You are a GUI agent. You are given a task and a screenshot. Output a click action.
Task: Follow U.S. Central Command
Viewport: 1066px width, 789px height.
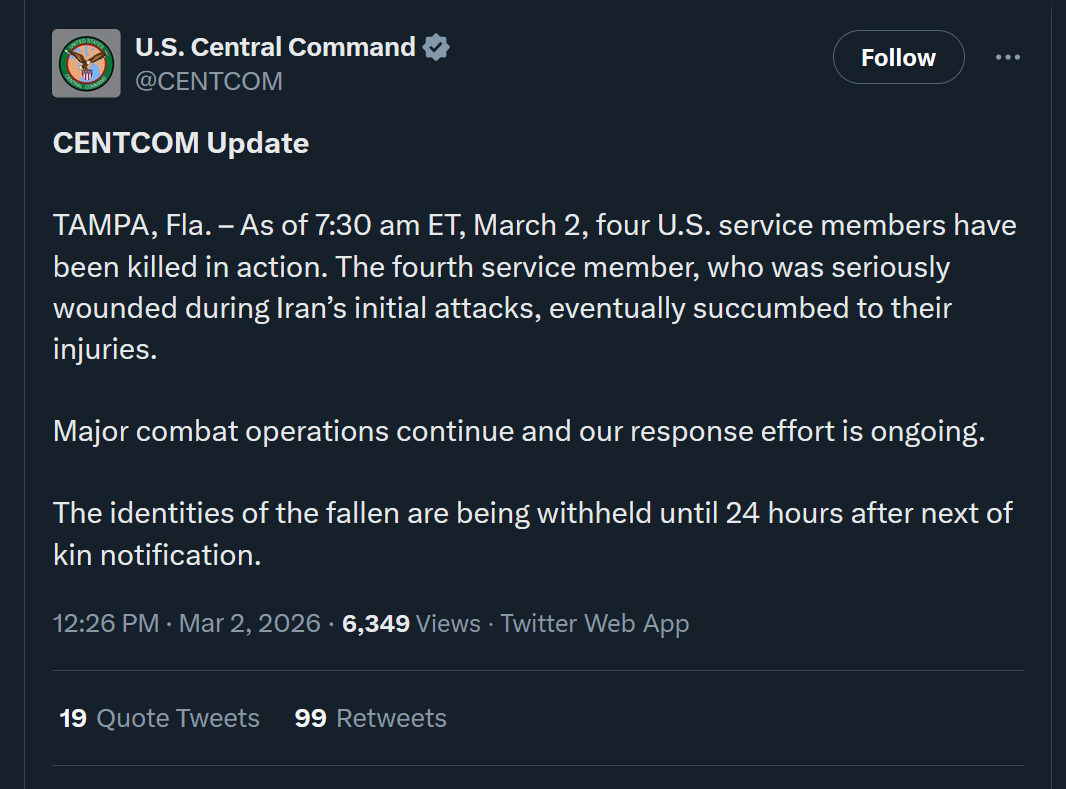pyautogui.click(x=898, y=57)
